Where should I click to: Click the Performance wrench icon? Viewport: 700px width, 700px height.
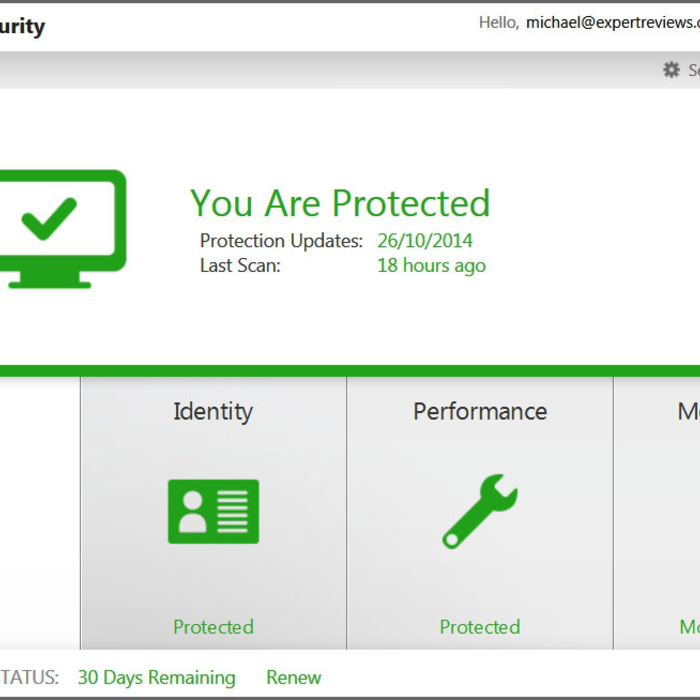click(480, 512)
